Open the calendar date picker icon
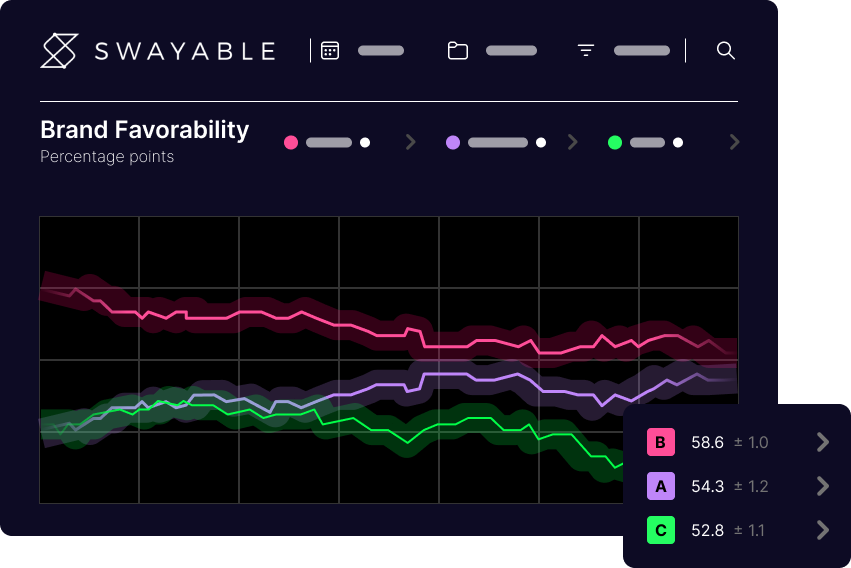851x568 pixels. pos(330,51)
